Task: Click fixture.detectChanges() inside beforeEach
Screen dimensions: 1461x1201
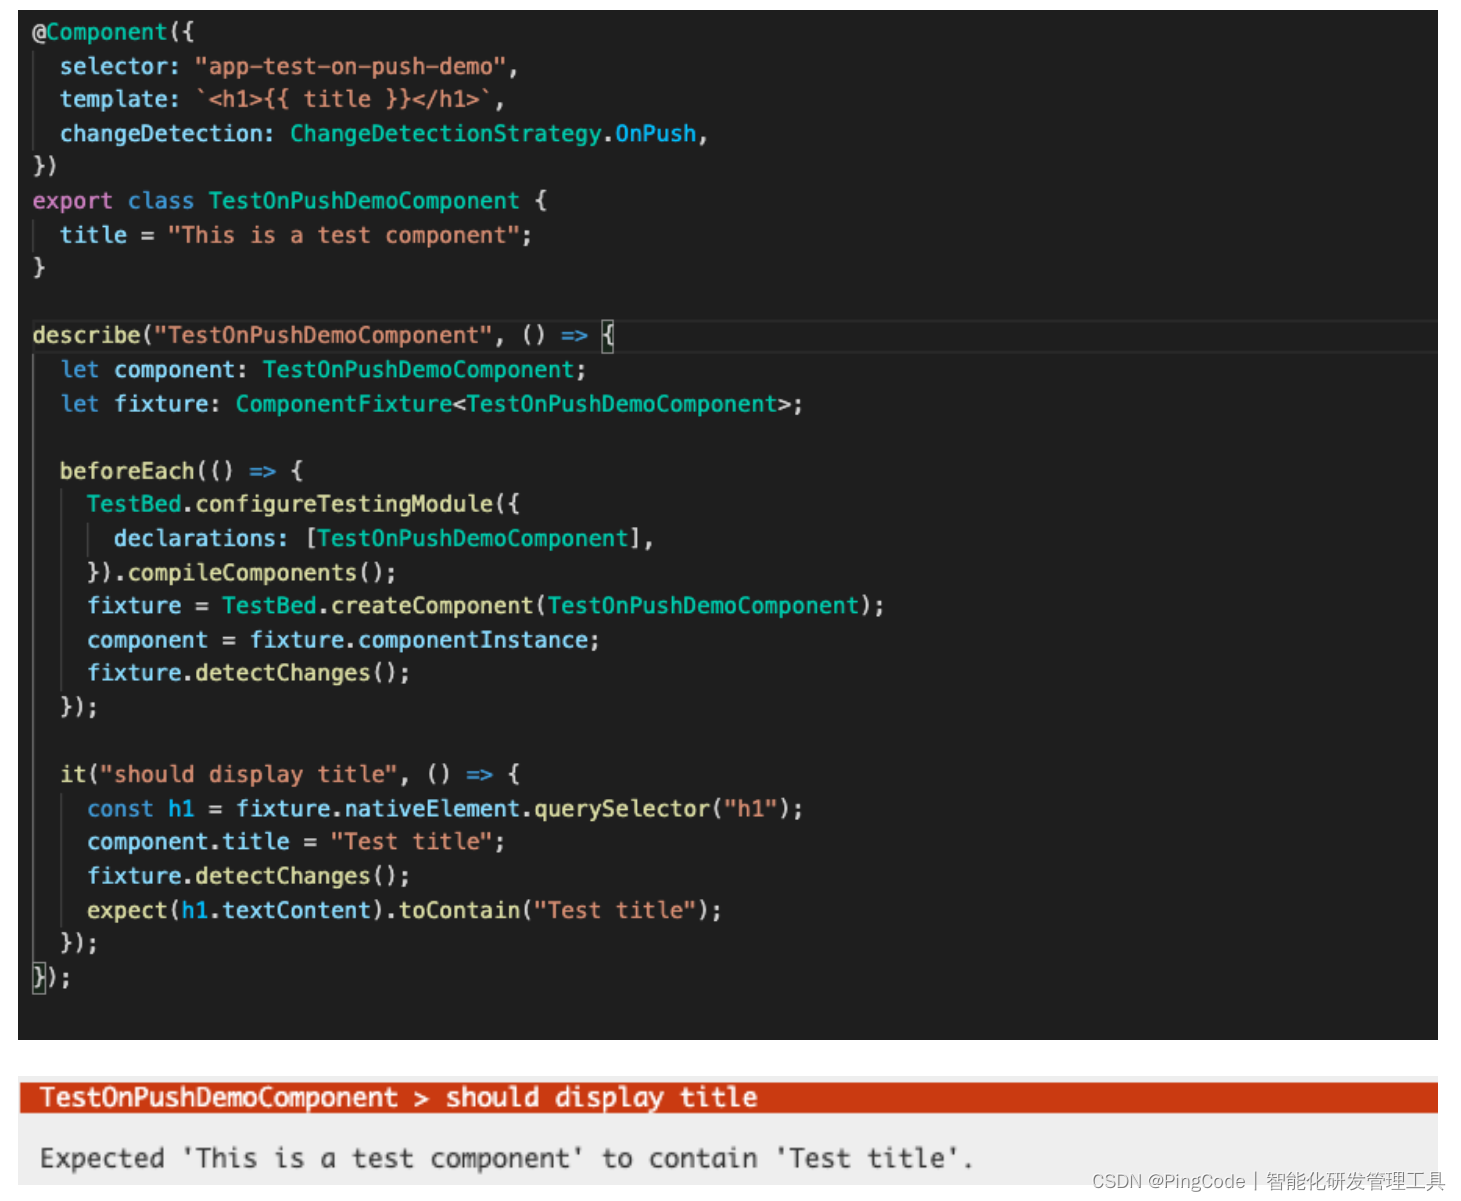Action: pos(249,673)
